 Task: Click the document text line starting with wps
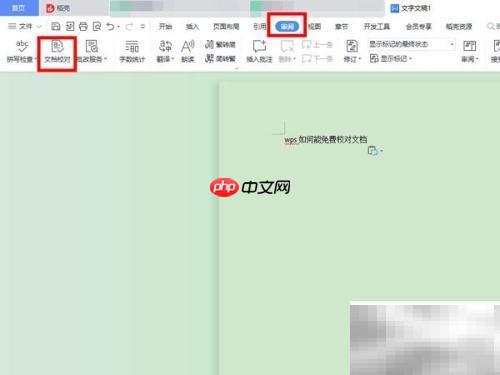(325, 140)
